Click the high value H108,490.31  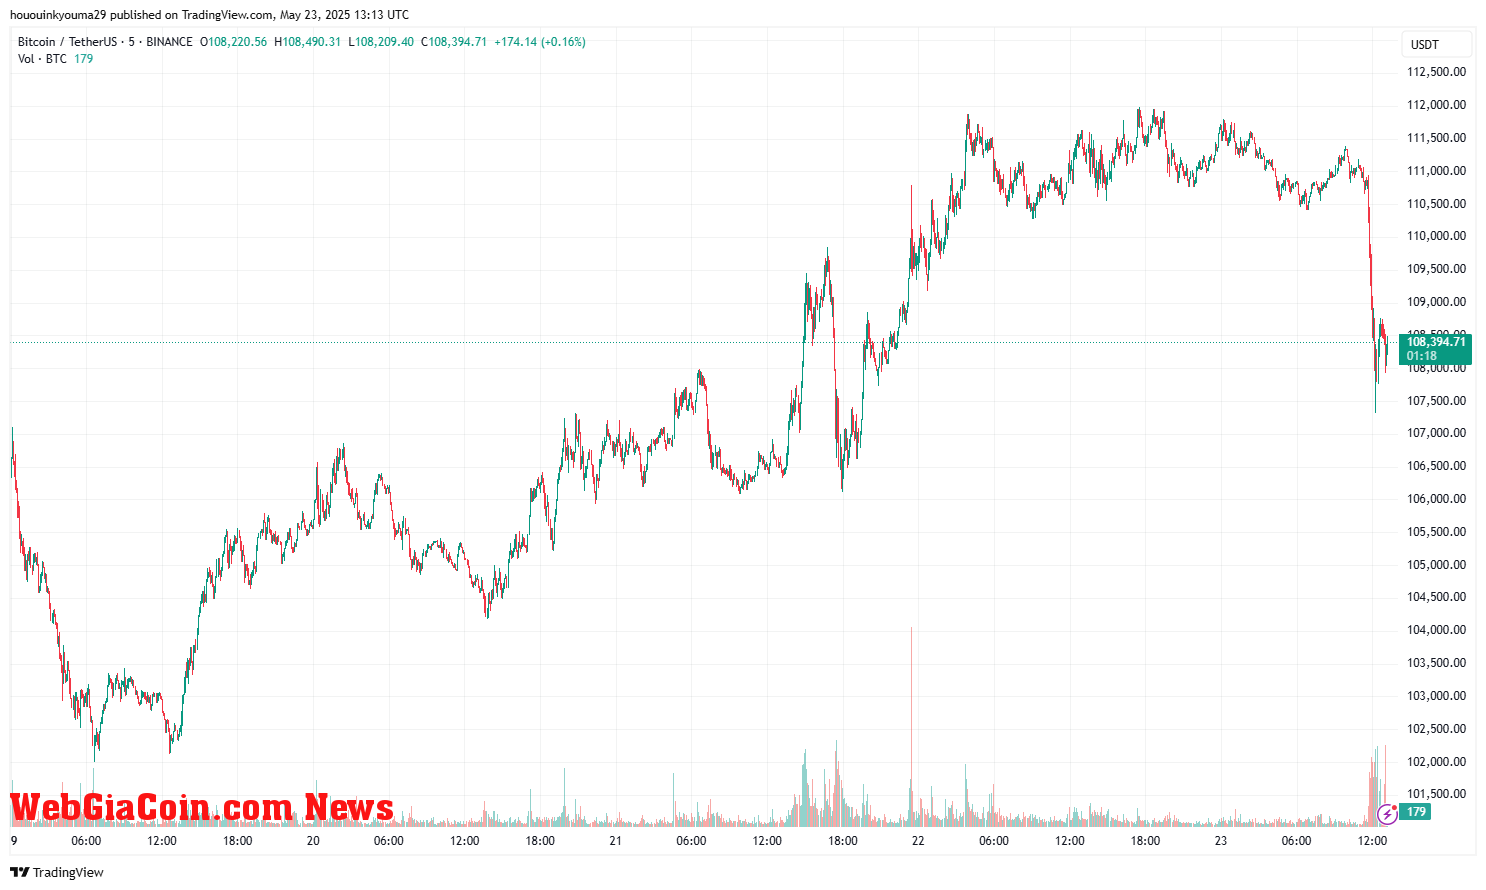point(308,42)
